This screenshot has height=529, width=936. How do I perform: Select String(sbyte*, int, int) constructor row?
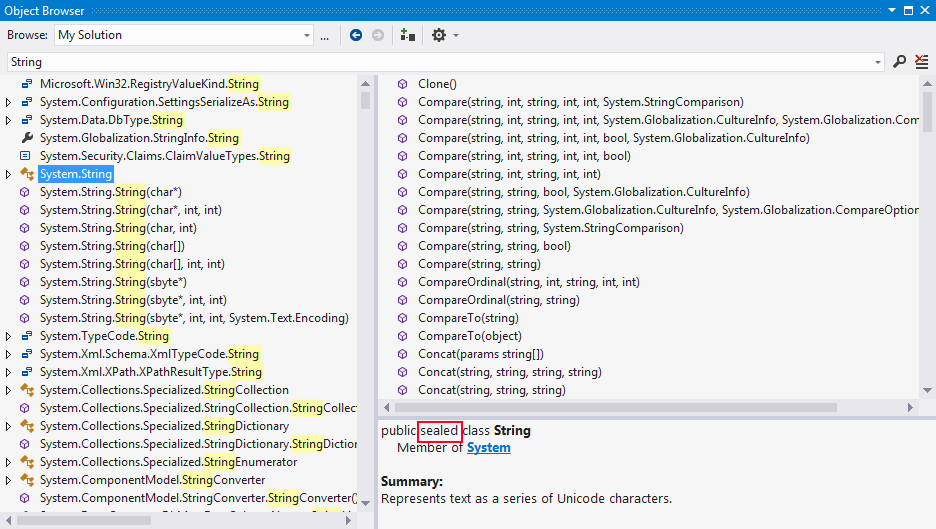coord(133,300)
